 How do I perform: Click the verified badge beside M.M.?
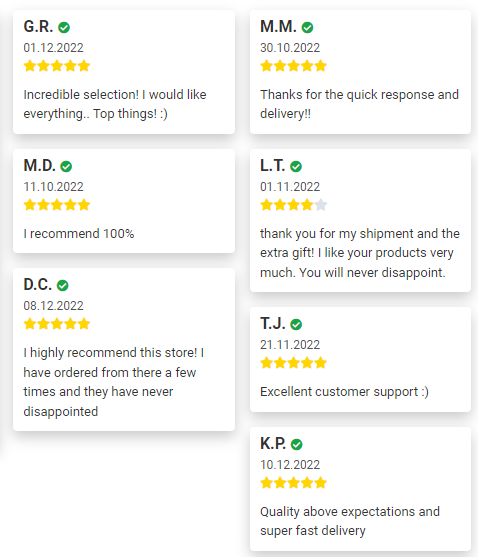(x=307, y=27)
